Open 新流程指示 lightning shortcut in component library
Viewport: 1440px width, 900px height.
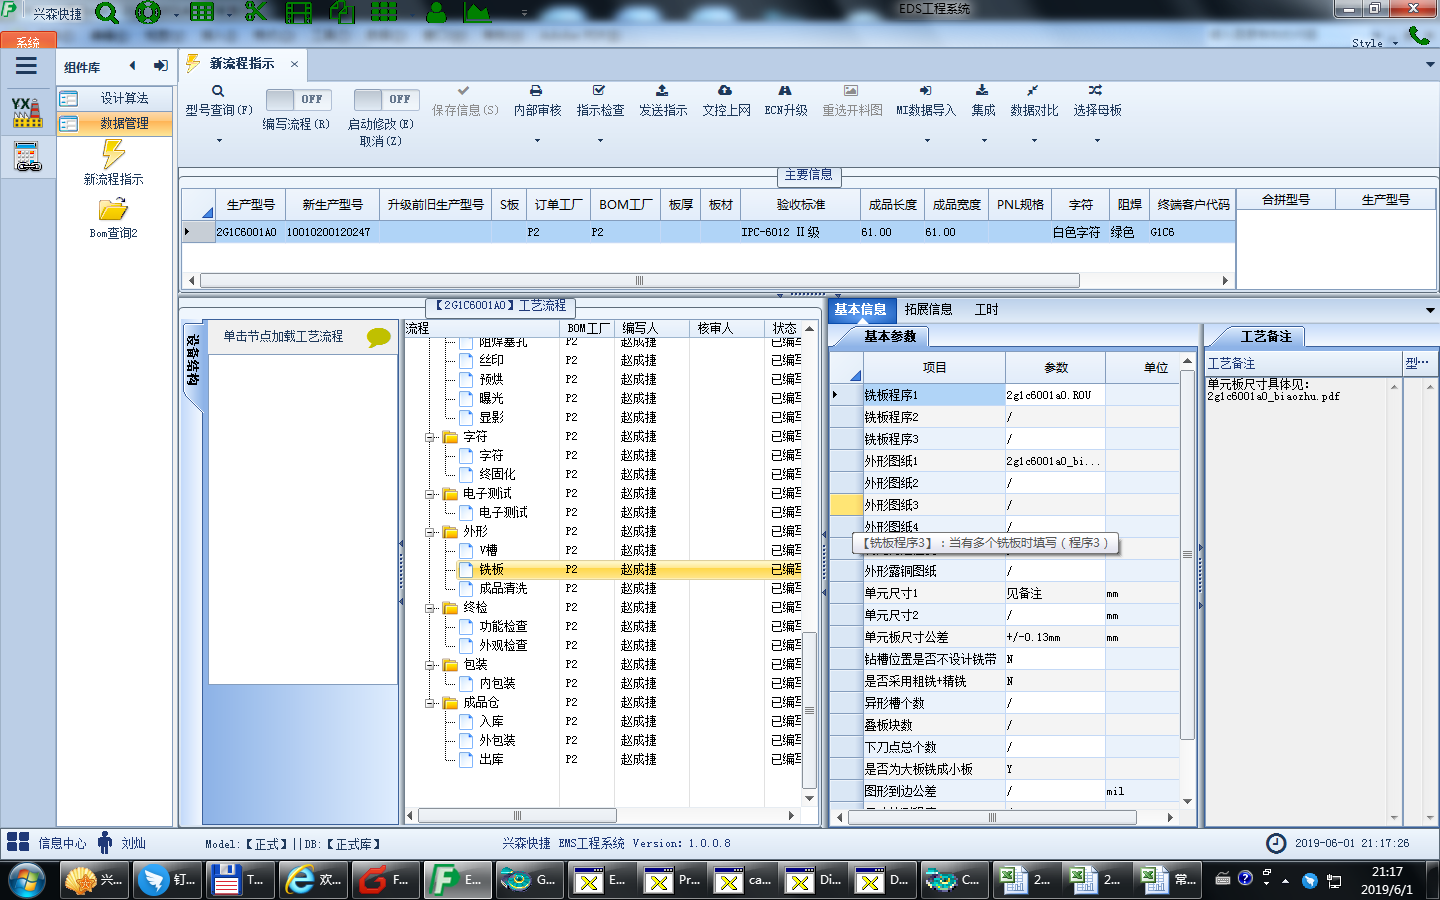113,162
